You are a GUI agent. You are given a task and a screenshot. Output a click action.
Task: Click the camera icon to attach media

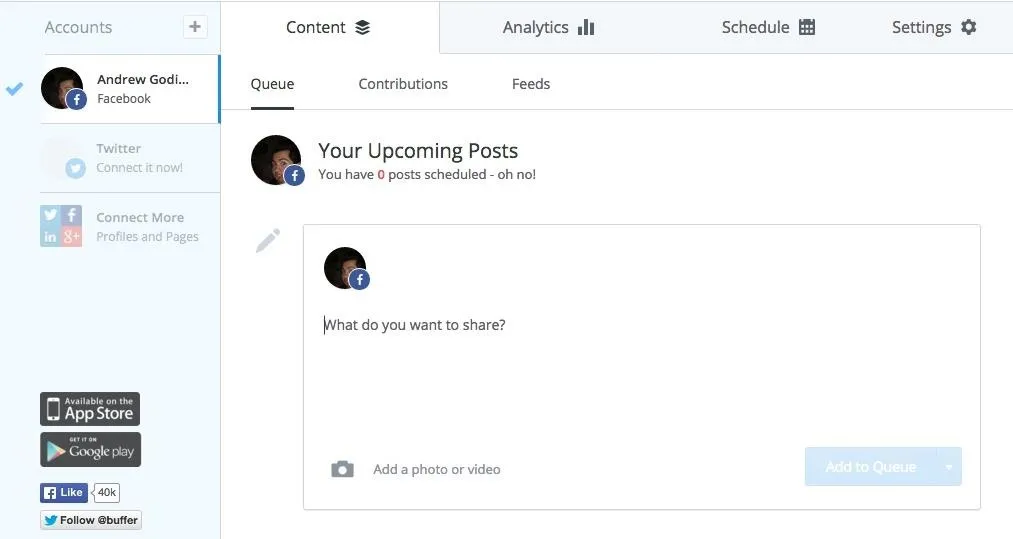pos(342,469)
